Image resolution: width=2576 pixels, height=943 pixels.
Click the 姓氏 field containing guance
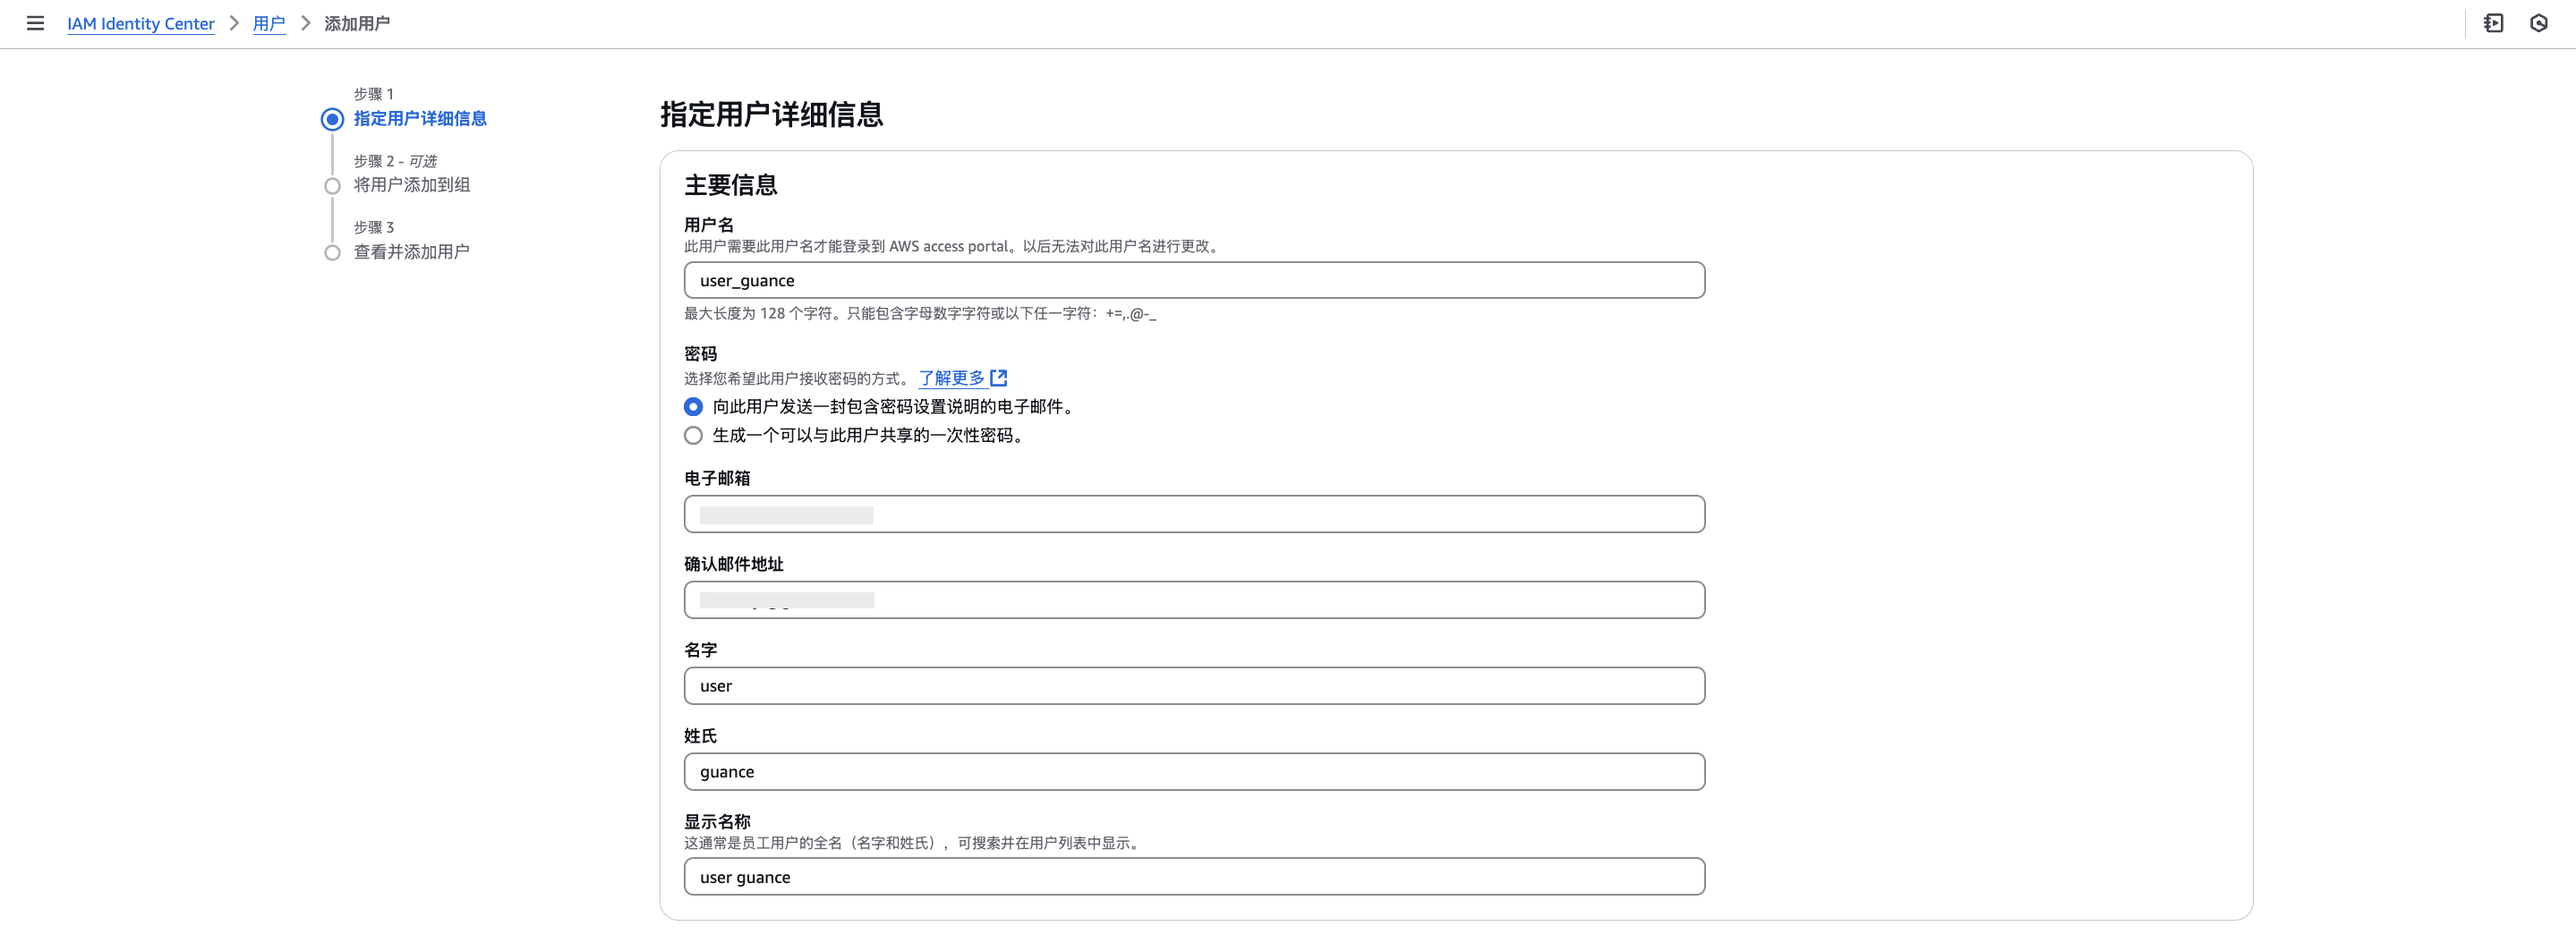[x=1194, y=773]
